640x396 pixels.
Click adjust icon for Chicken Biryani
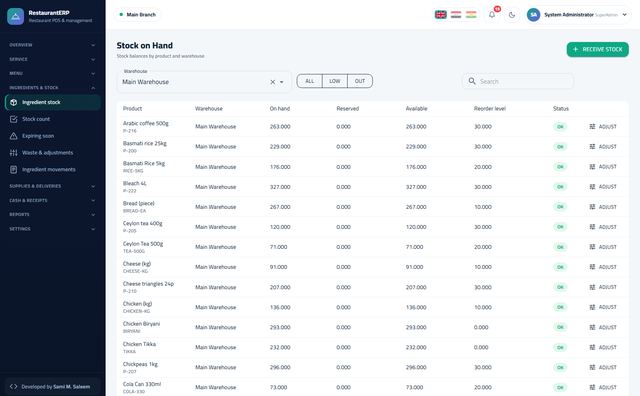[x=592, y=327]
